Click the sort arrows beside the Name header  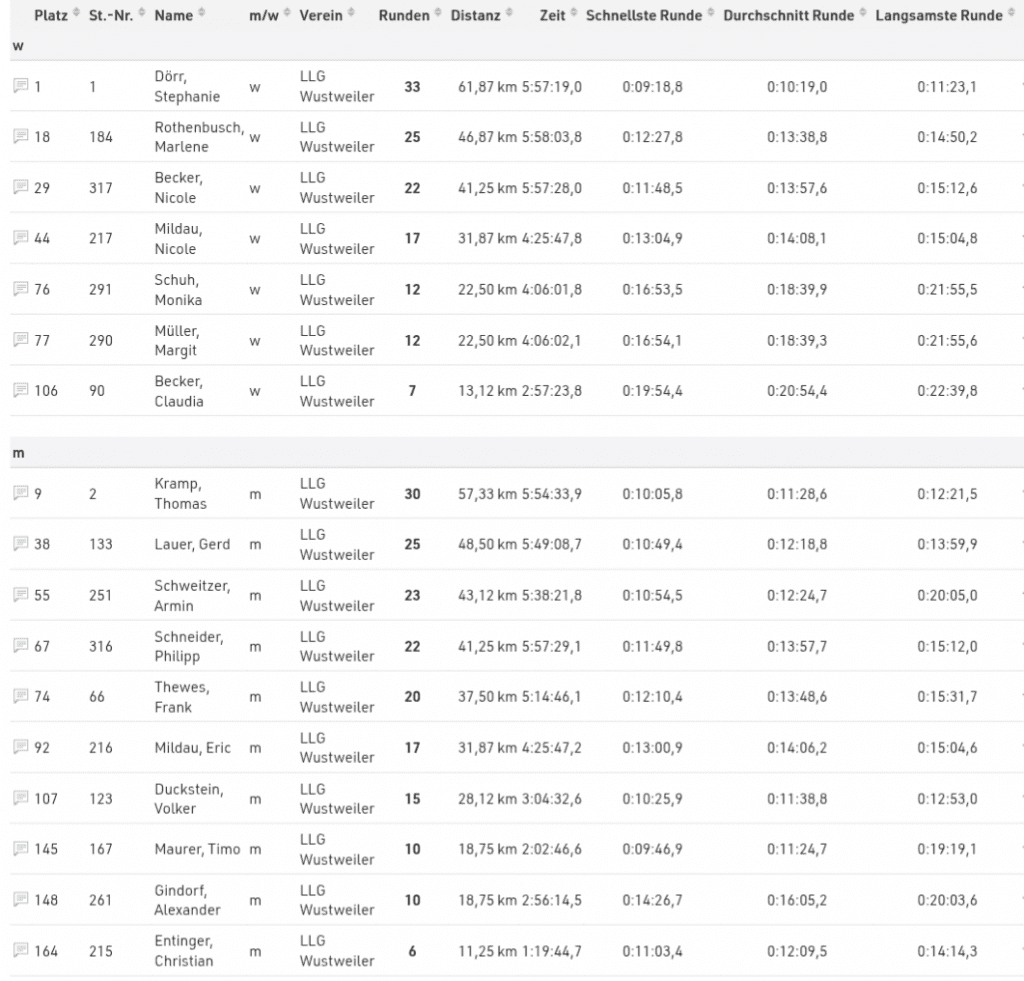202,15
